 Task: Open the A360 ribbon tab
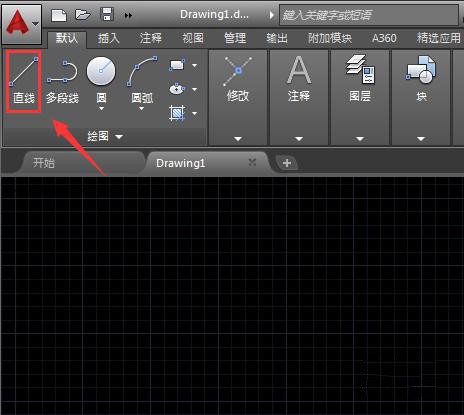(384, 38)
